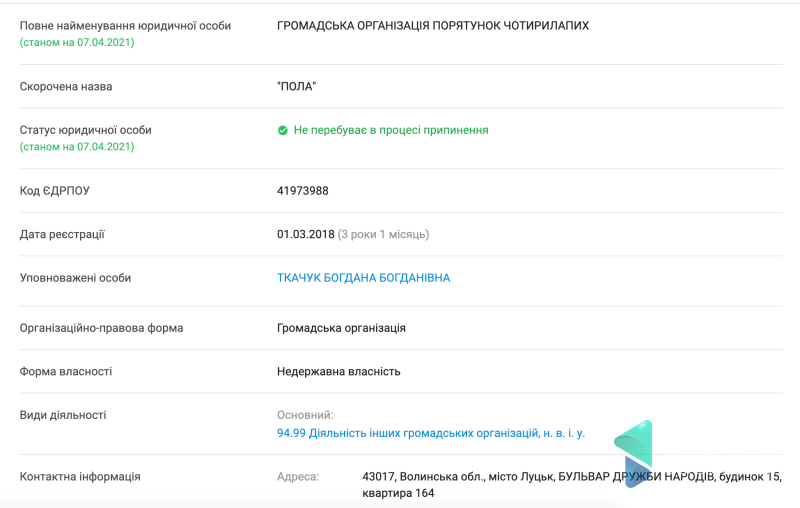This screenshot has width=800, height=508.
Task: Open the 94.99 activity type link
Action: click(430, 433)
